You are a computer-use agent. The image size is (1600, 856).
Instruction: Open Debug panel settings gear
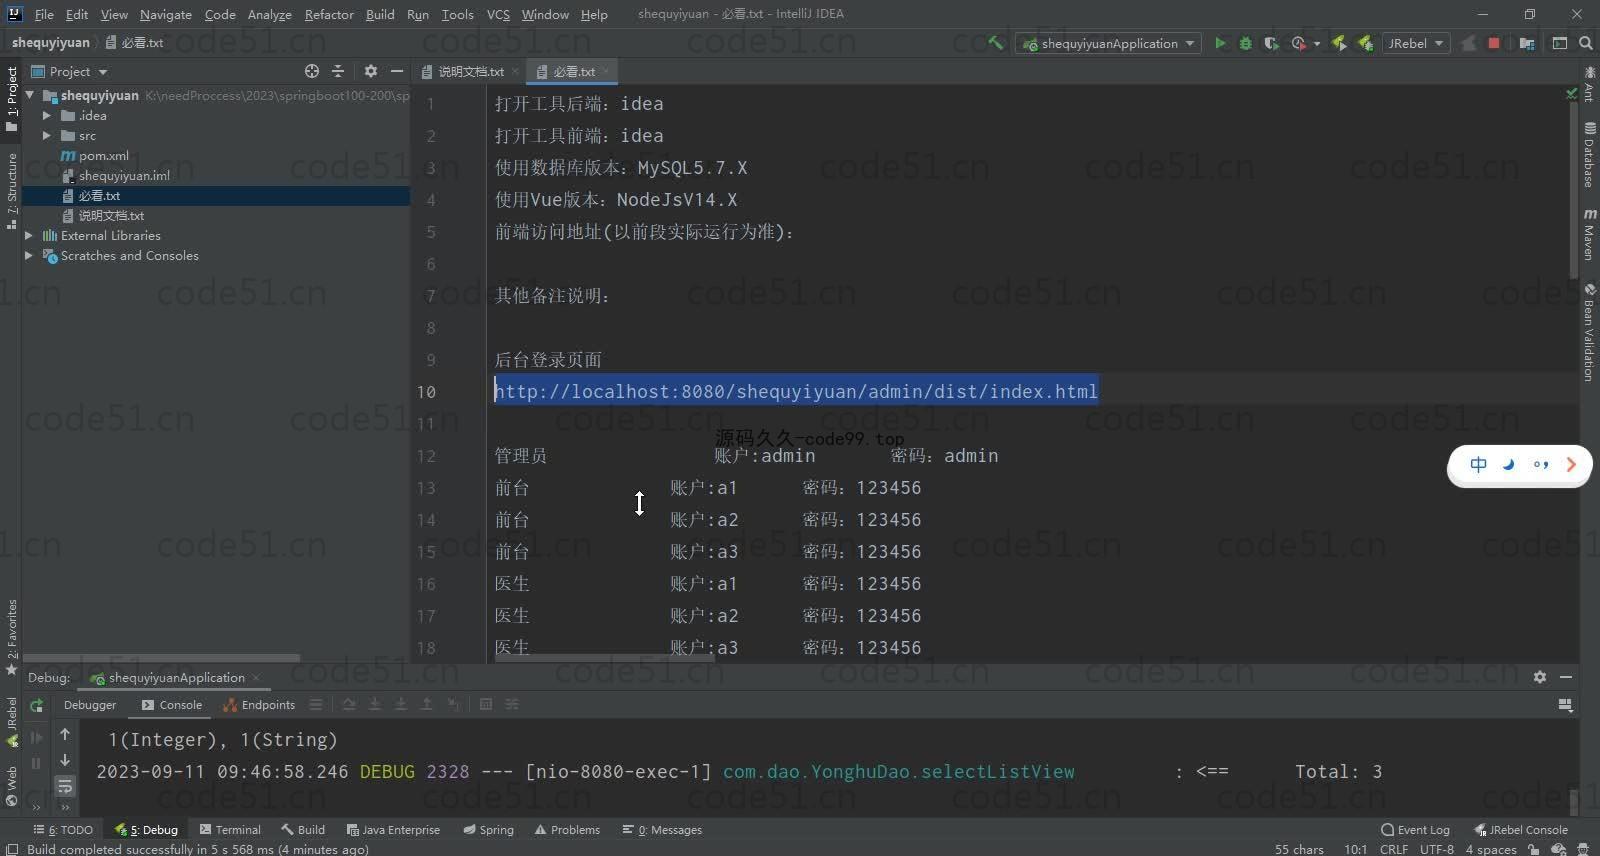coord(1540,677)
